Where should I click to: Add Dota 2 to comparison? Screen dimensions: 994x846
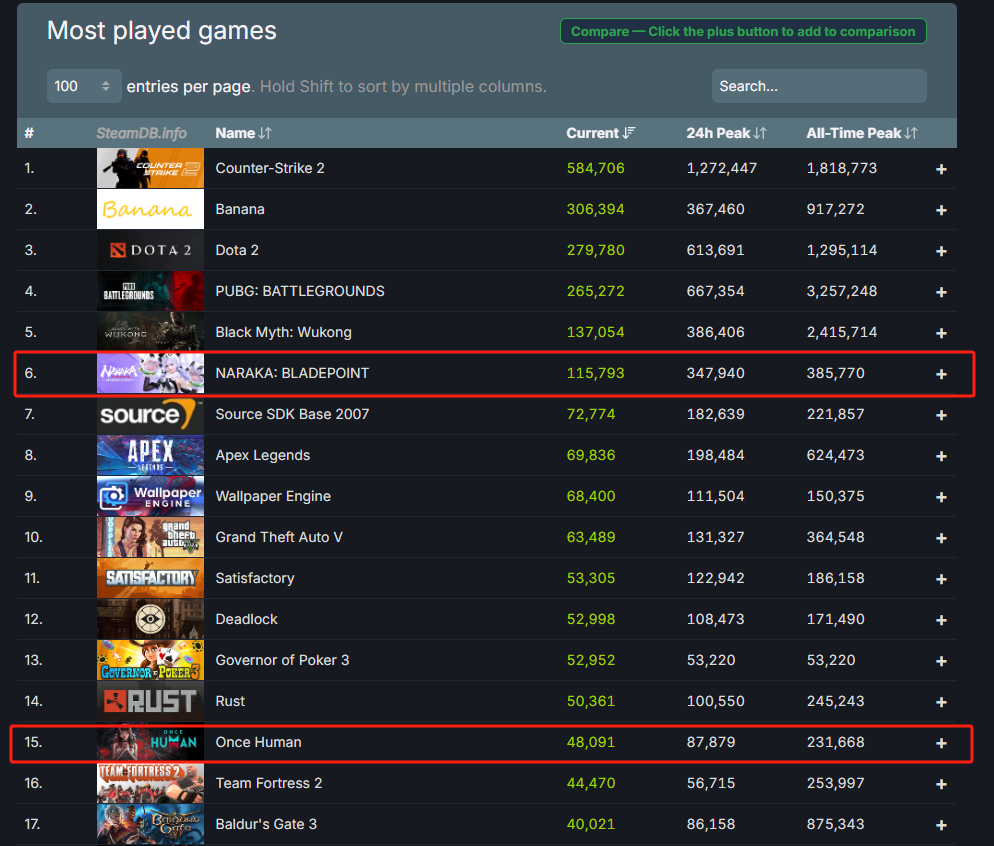point(941,251)
